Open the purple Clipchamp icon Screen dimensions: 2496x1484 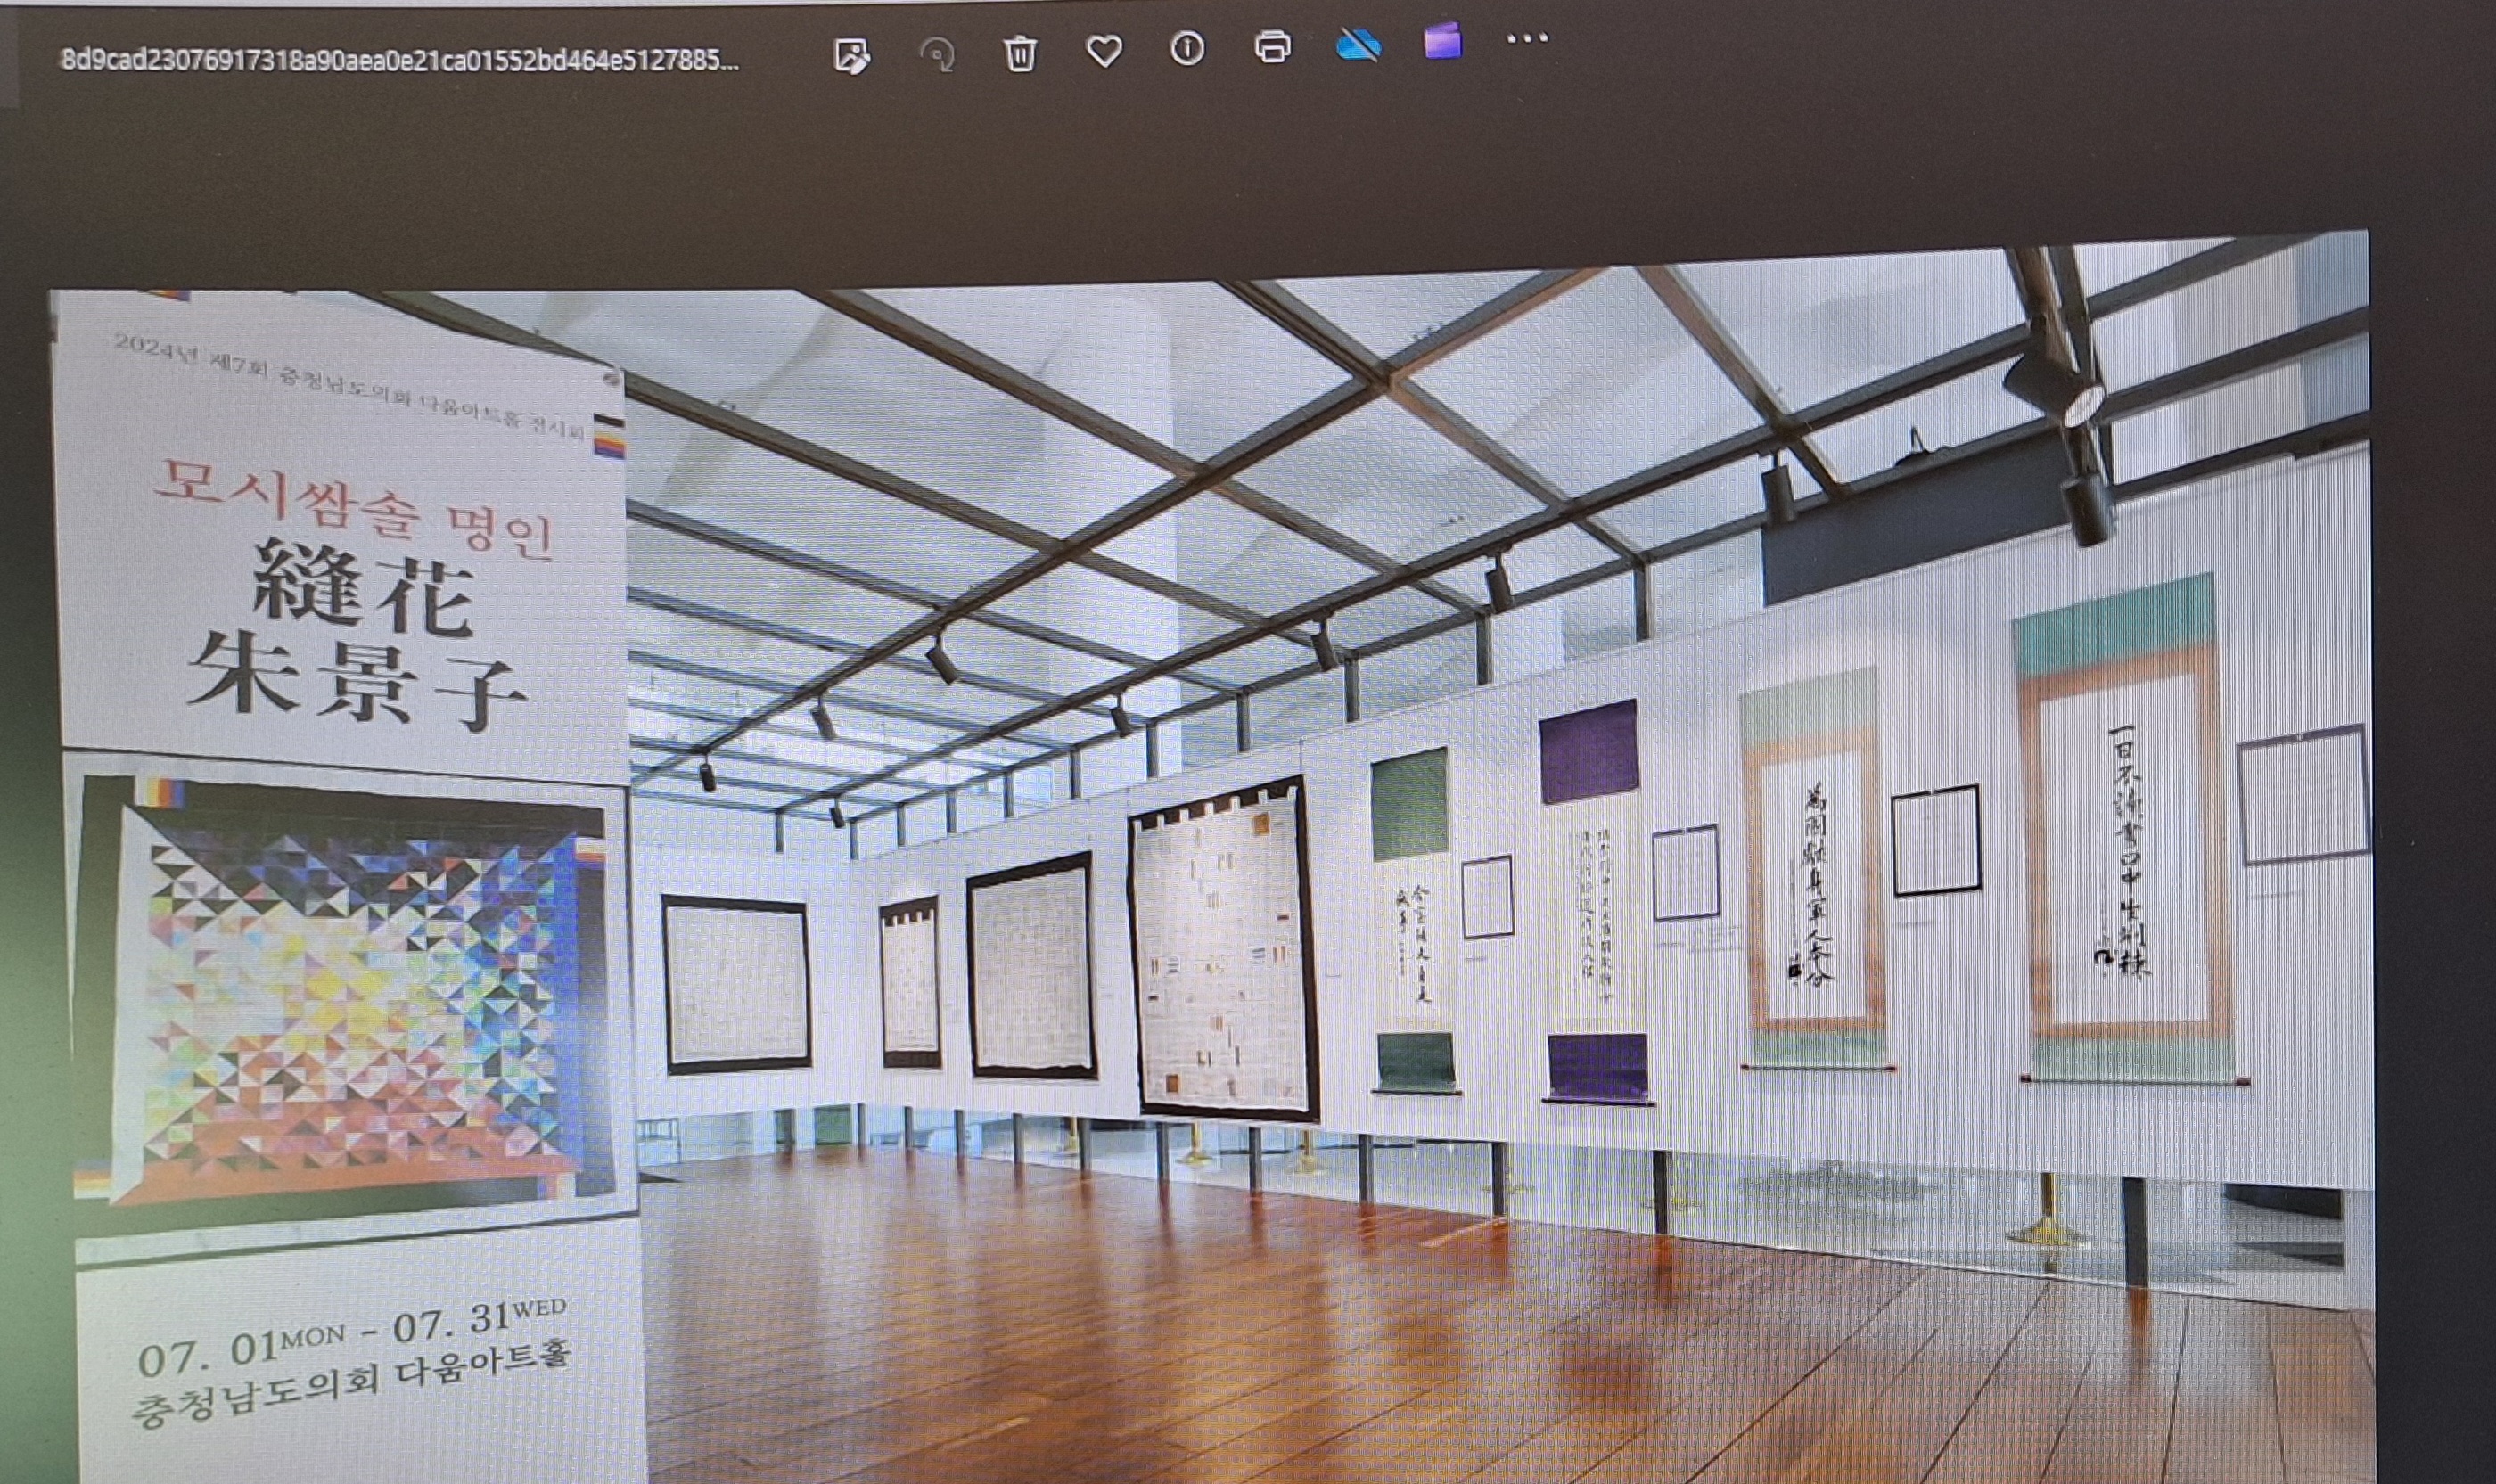click(x=1443, y=41)
